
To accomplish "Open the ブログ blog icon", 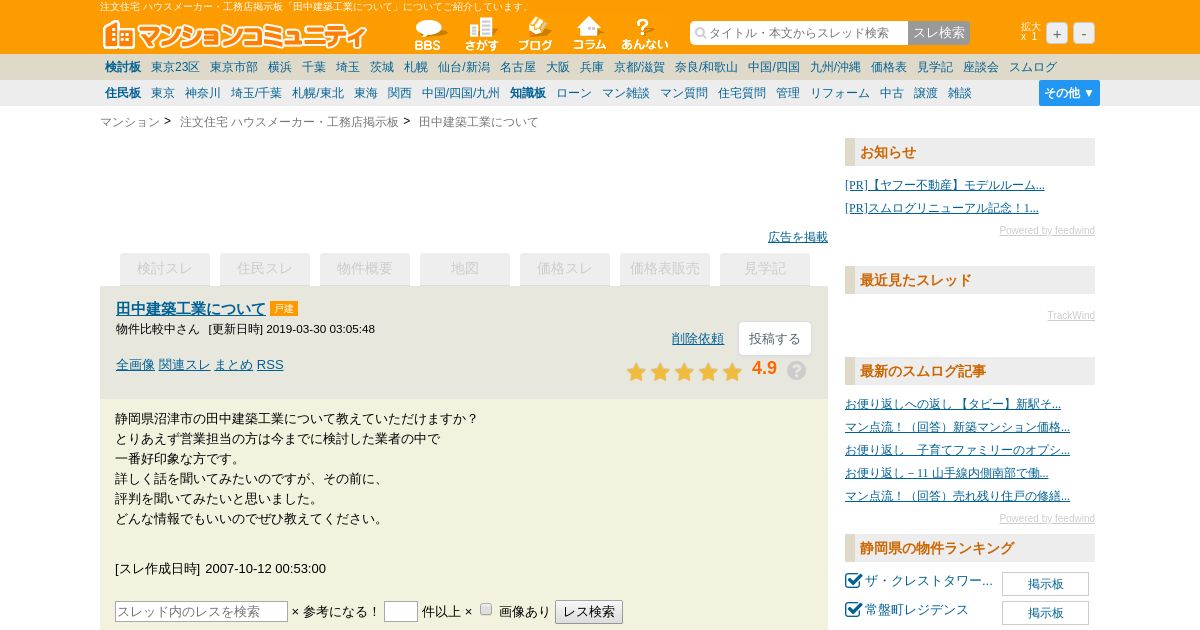I will pos(535,35).
